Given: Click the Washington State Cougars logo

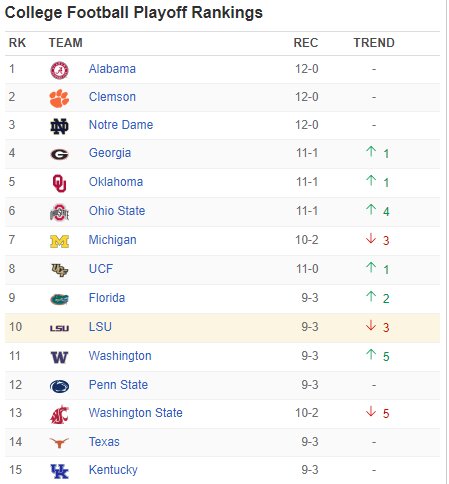Looking at the screenshot, I should point(59,414).
